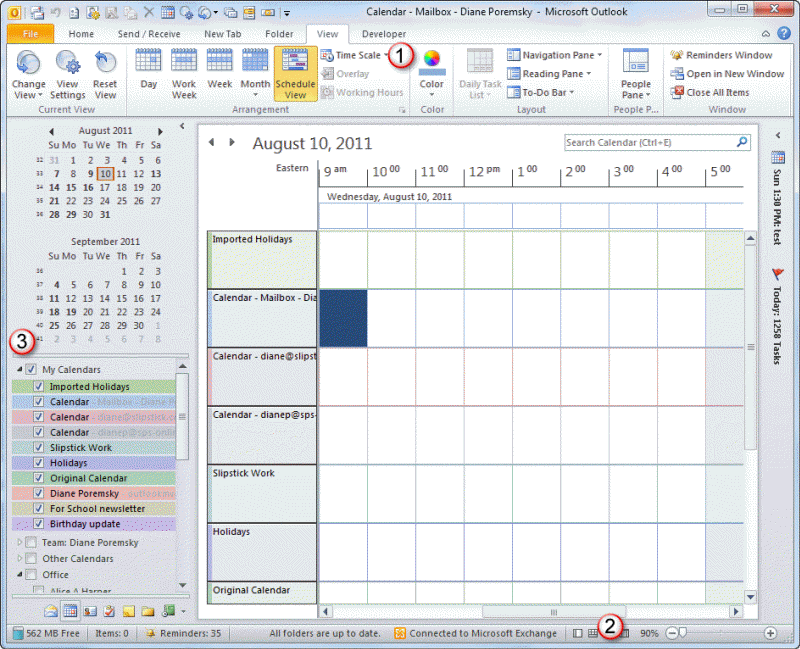Uncheck the Diane Poremsky calendar
Image resolution: width=800 pixels, height=649 pixels.
38,493
